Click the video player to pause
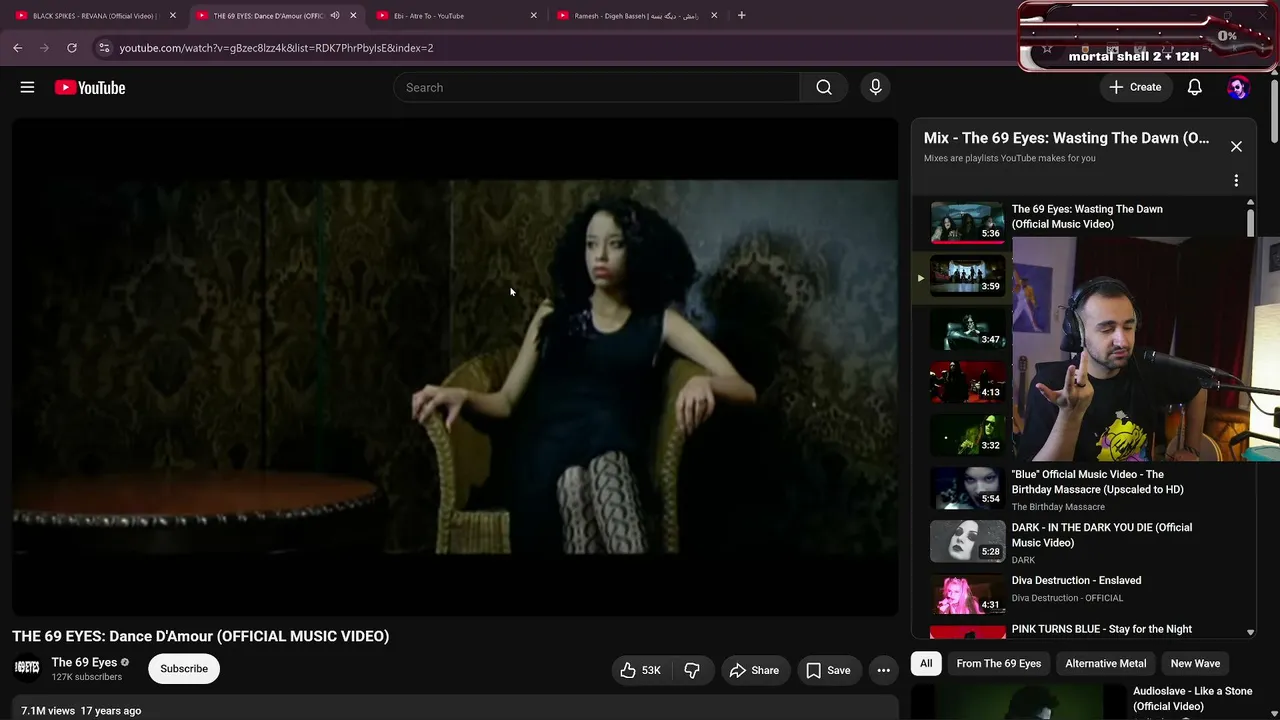Image resolution: width=1280 pixels, height=720 pixels. coord(455,367)
